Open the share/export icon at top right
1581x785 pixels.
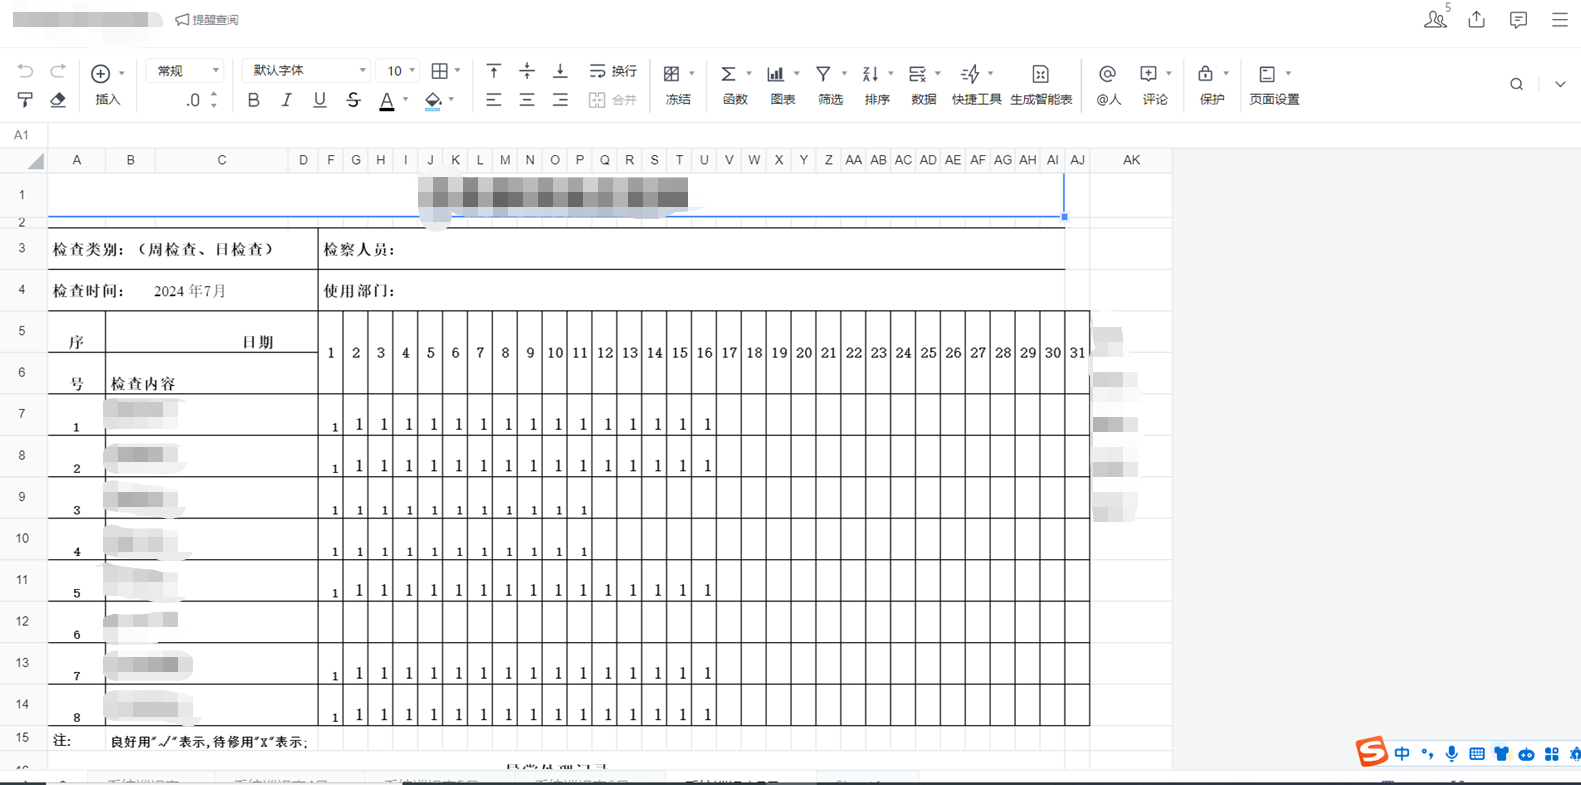click(1477, 19)
